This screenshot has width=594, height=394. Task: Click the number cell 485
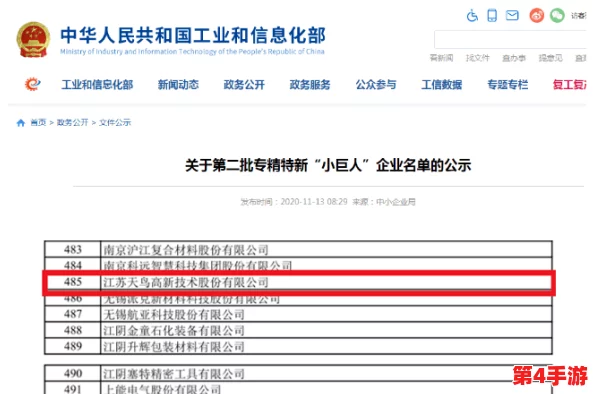click(73, 282)
